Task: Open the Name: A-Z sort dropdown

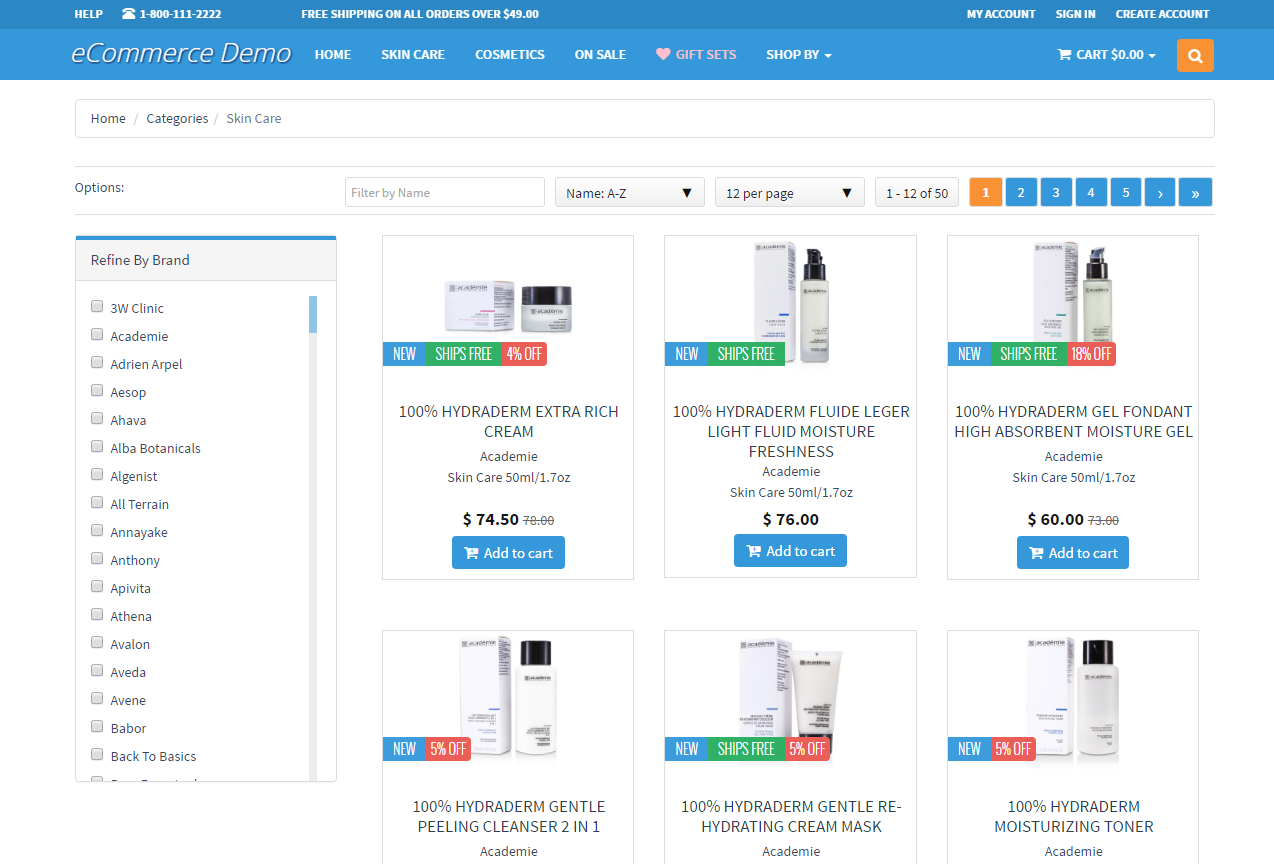Action: click(629, 192)
